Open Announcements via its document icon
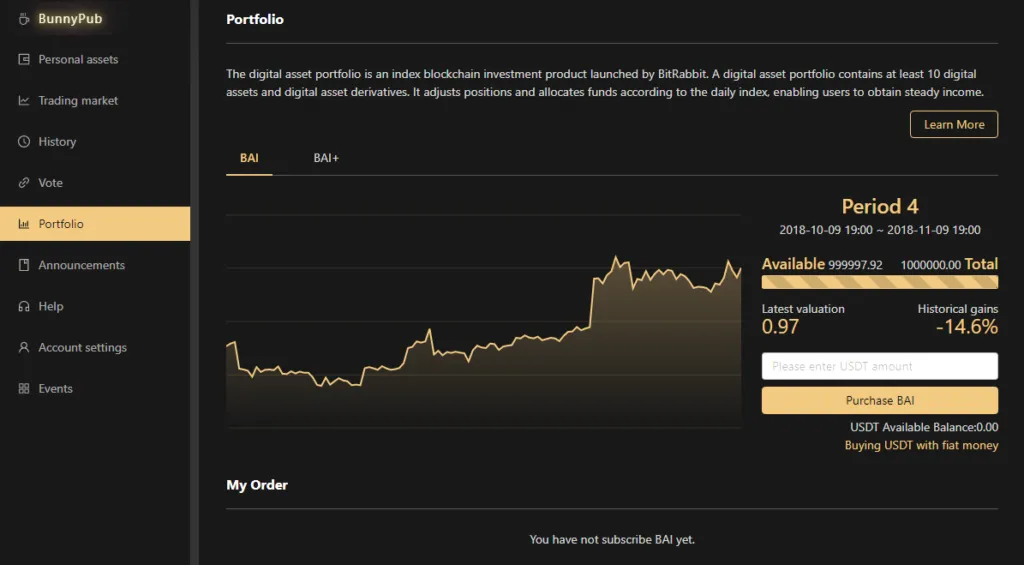1024x565 pixels. click(x=24, y=265)
